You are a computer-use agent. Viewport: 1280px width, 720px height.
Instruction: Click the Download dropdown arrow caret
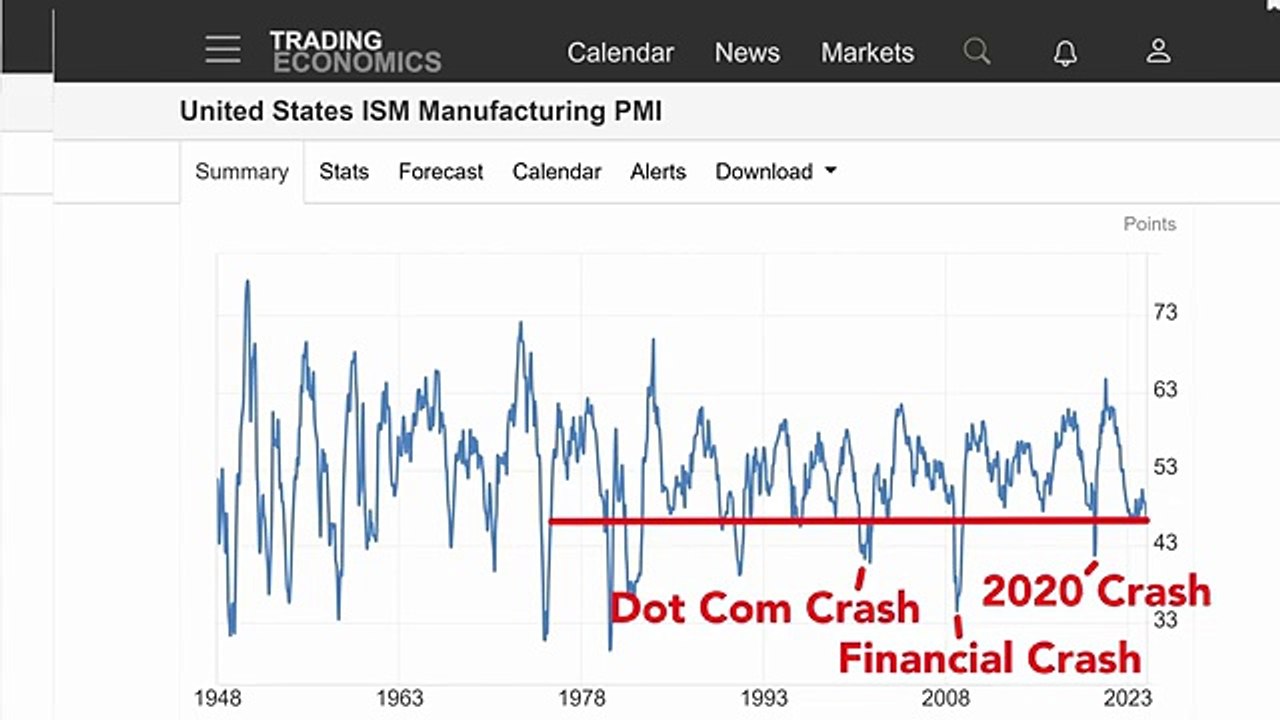(830, 171)
